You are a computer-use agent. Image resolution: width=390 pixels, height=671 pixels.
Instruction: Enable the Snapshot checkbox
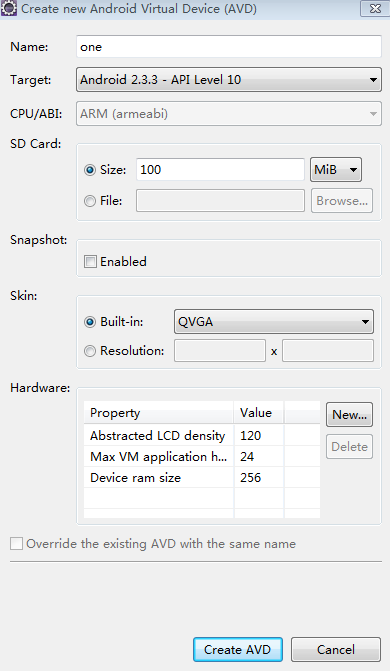pos(90,261)
